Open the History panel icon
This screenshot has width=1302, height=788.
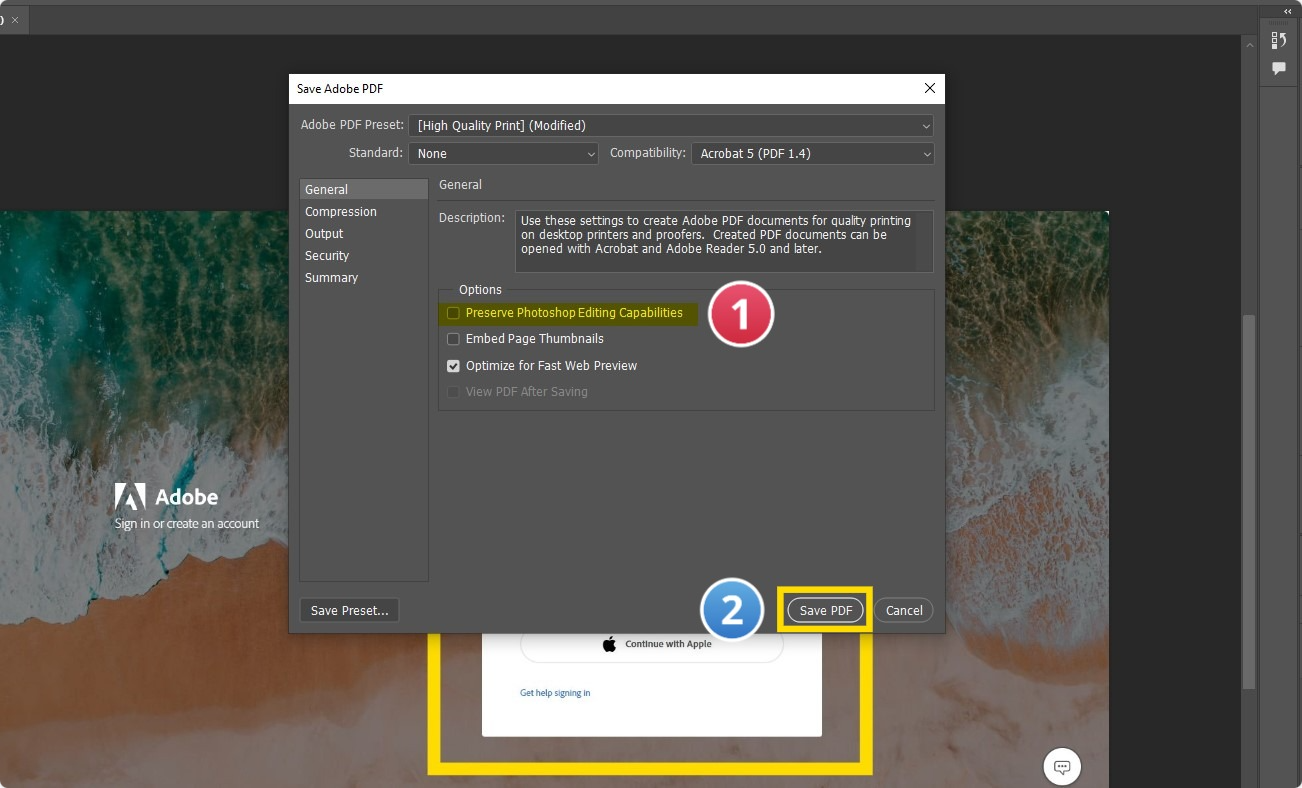coord(1278,40)
